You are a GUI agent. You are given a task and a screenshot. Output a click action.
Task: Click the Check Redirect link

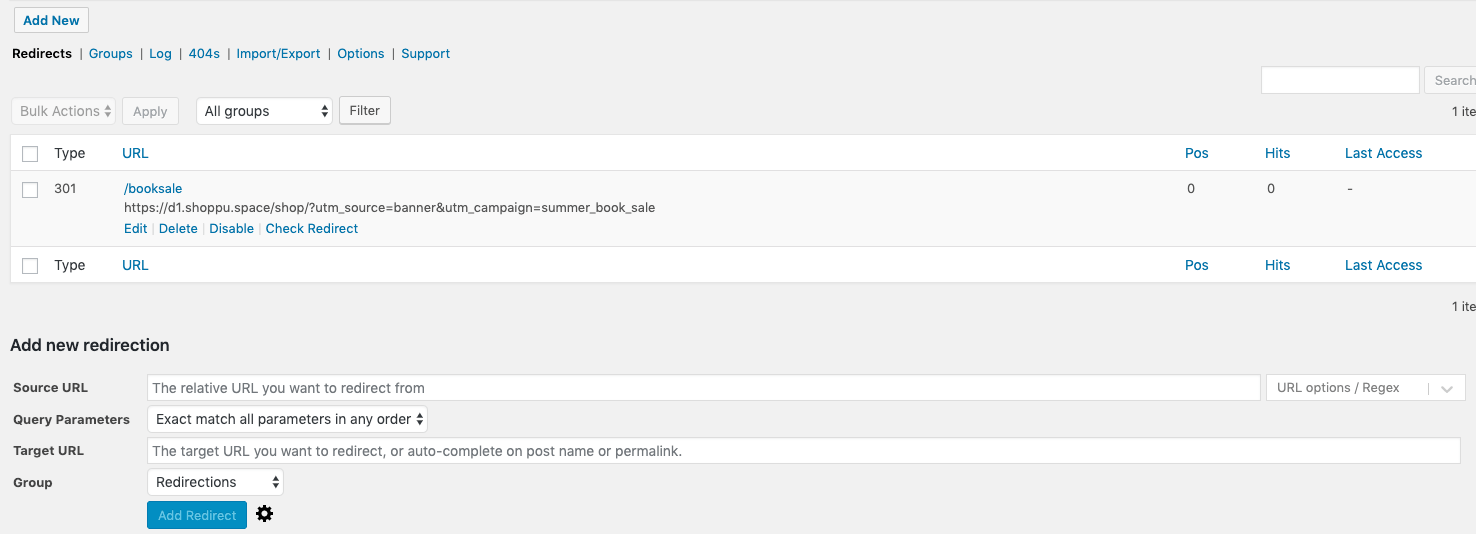(312, 229)
